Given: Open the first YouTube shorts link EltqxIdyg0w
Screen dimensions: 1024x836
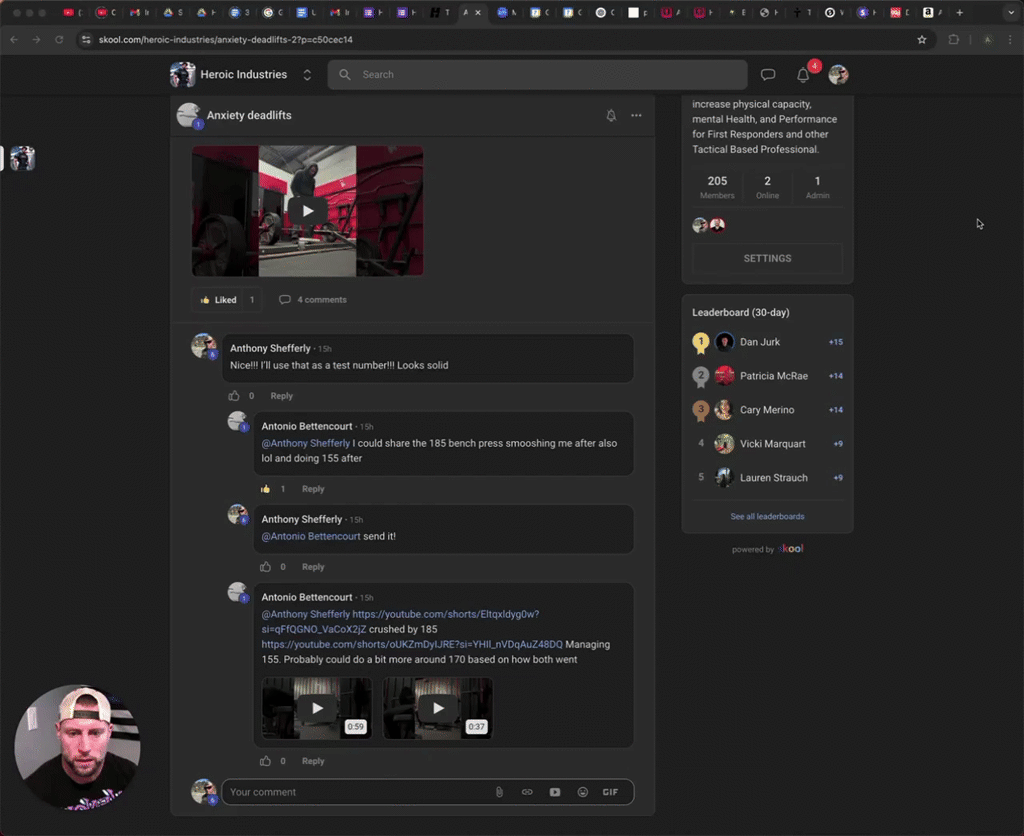Looking at the screenshot, I should pos(445,614).
